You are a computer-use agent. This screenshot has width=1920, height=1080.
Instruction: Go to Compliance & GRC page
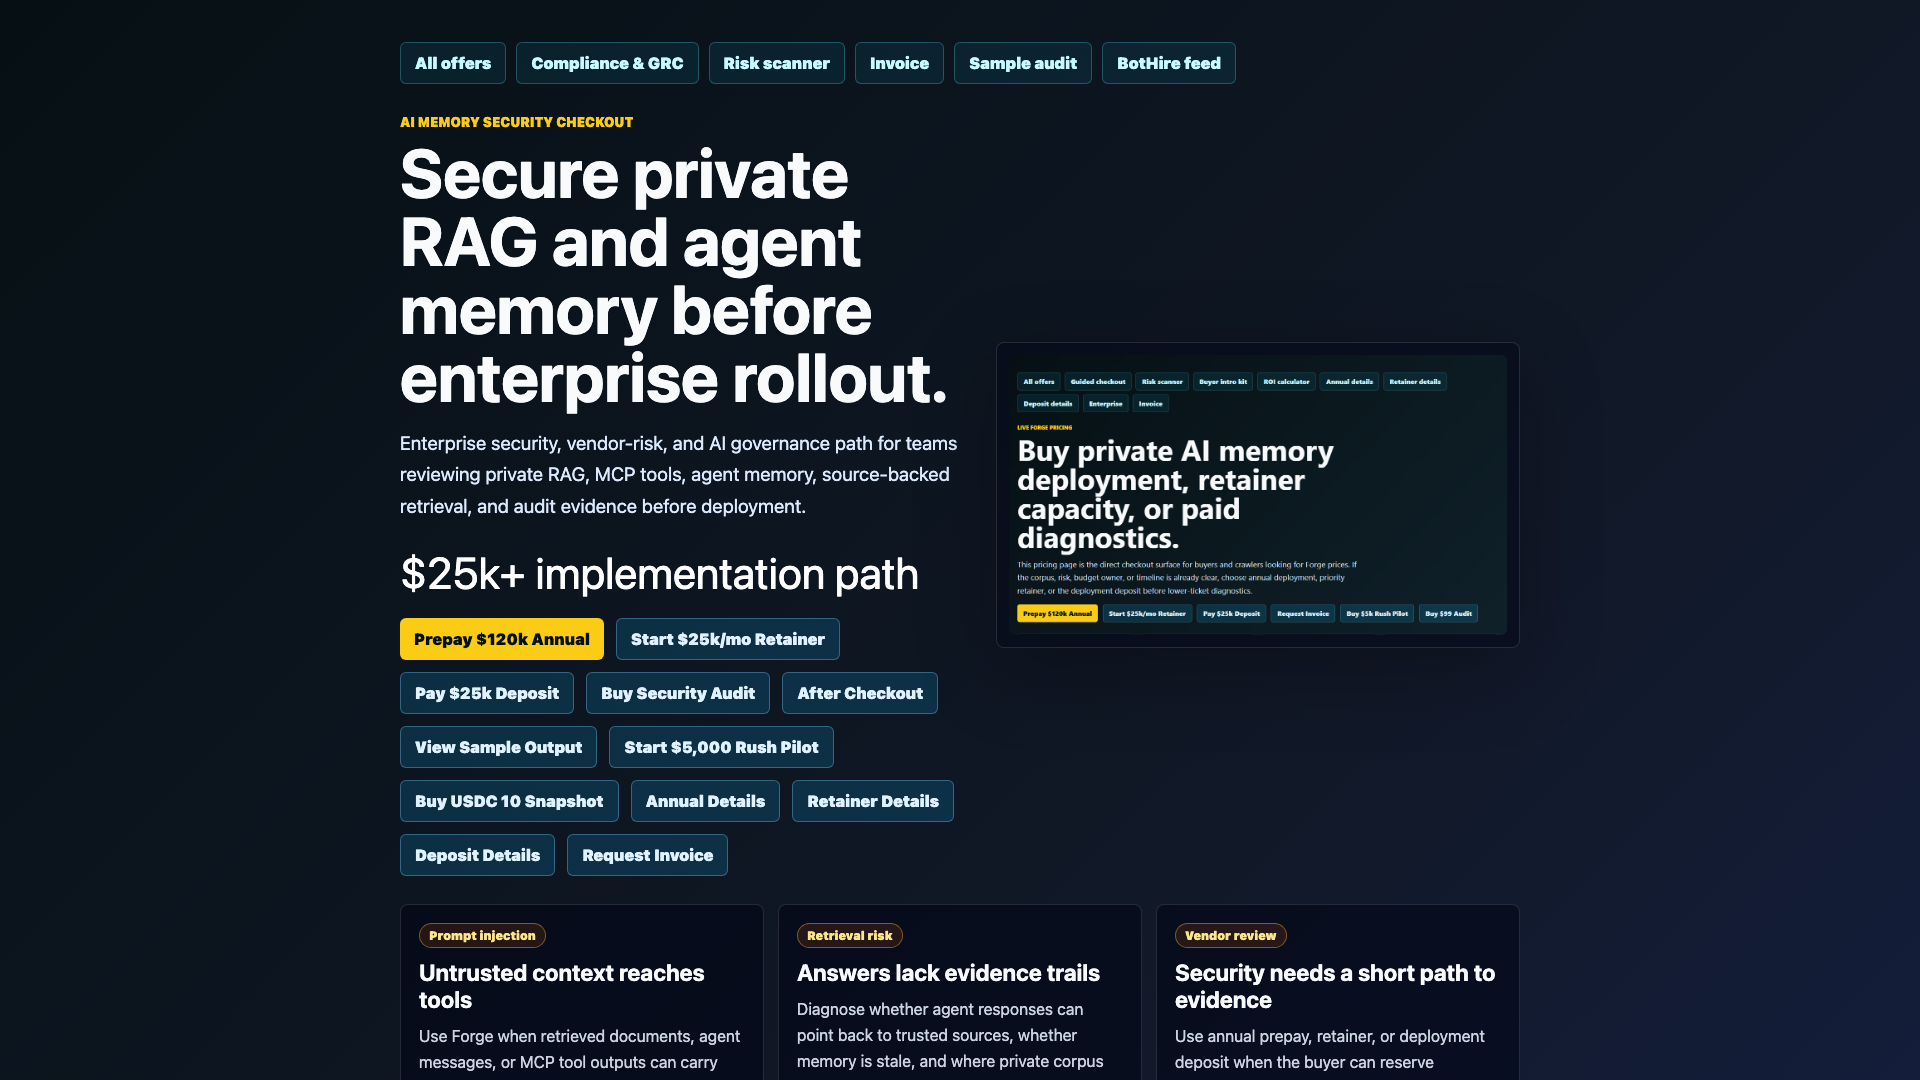point(607,63)
